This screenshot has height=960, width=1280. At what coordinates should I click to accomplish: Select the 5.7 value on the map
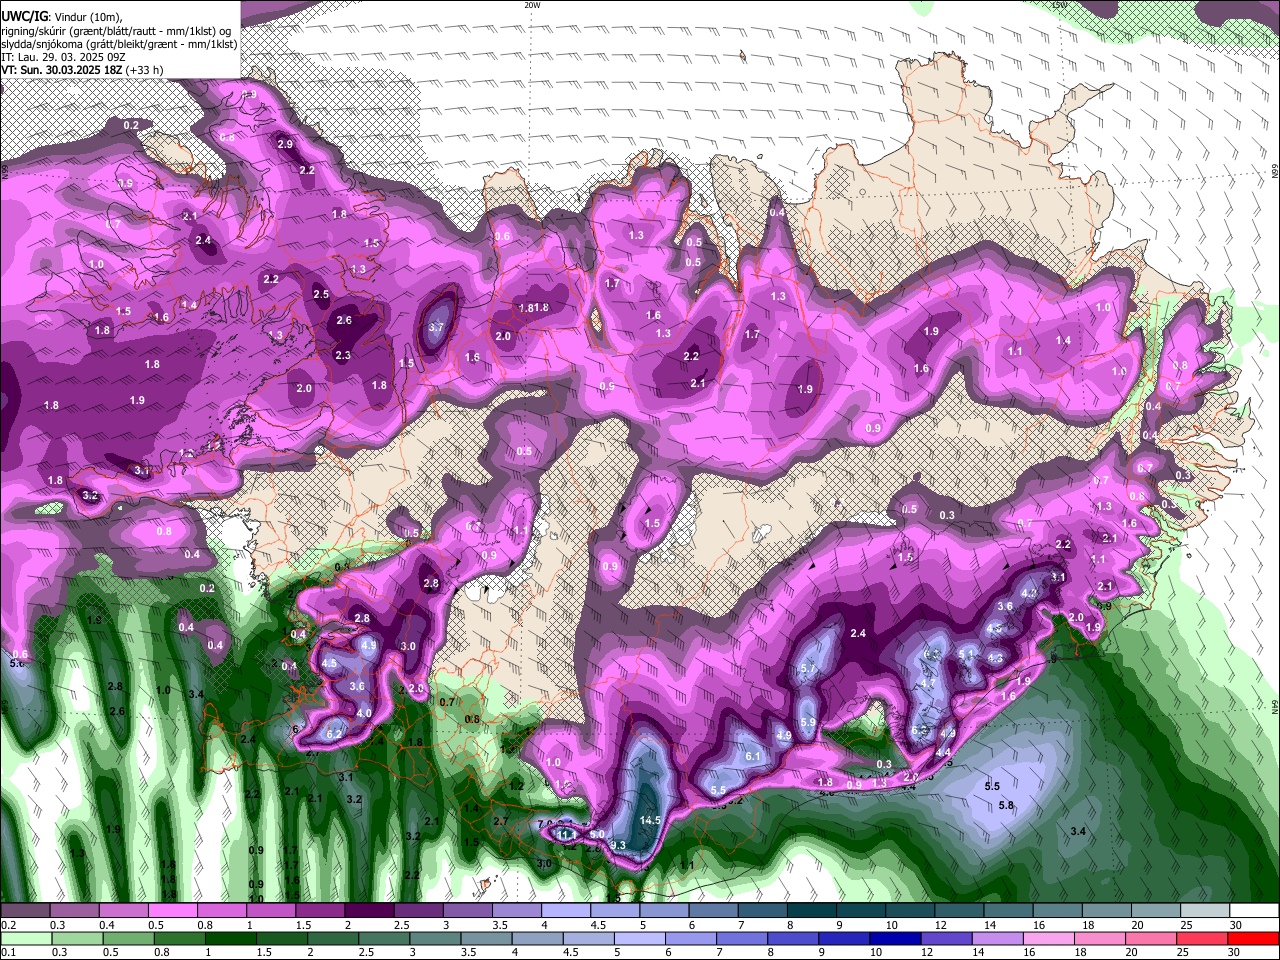[809, 668]
